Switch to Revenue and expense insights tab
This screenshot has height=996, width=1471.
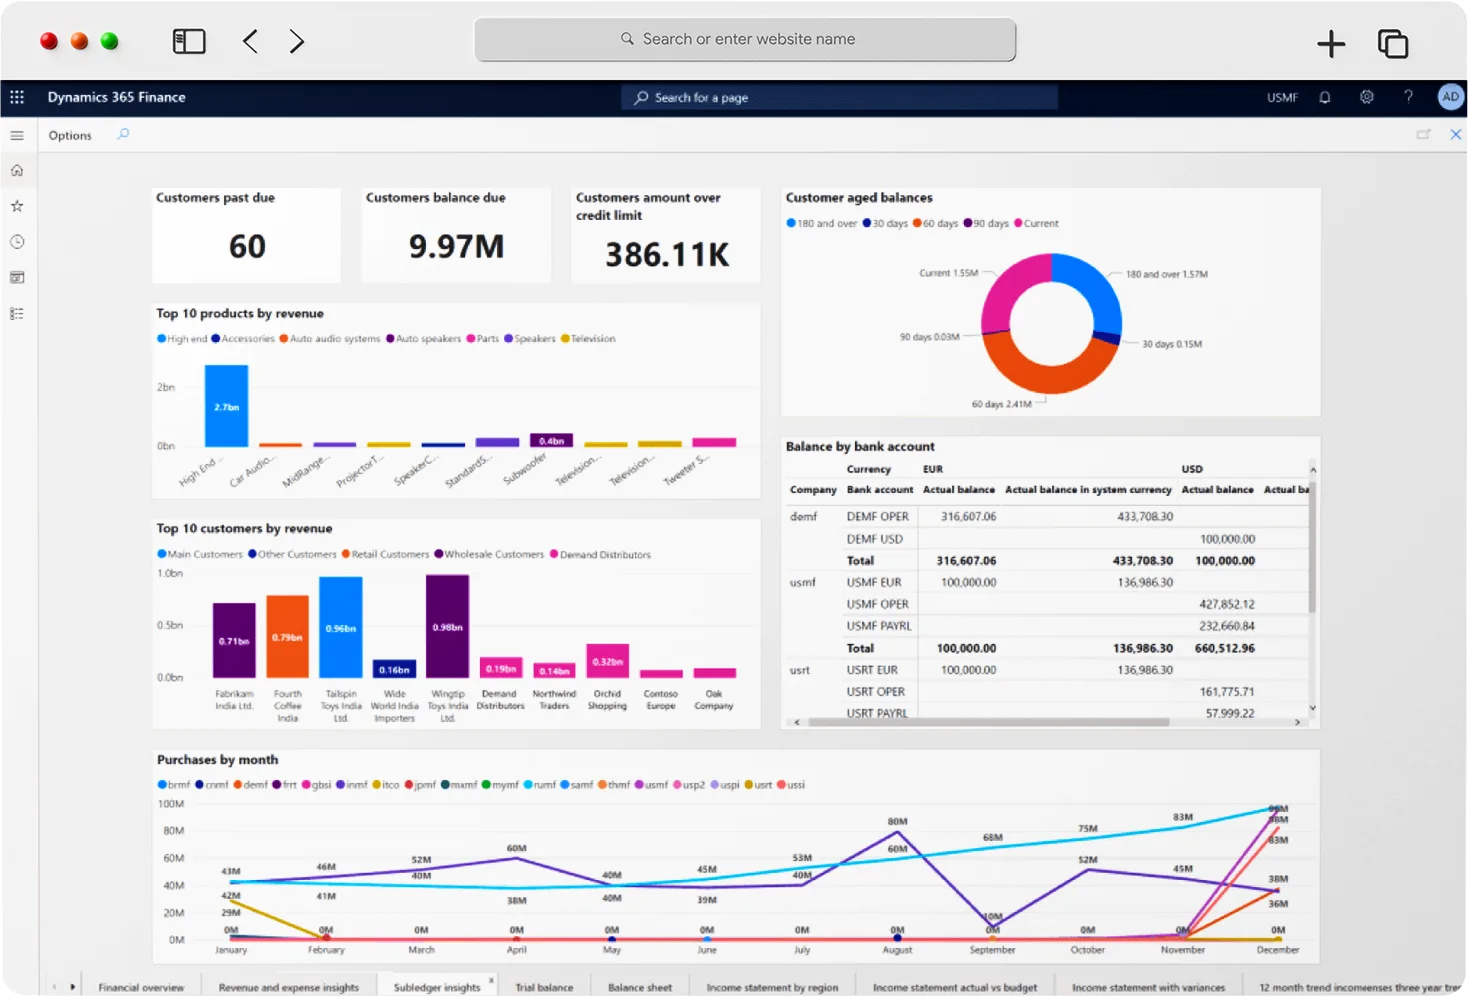[x=288, y=987]
